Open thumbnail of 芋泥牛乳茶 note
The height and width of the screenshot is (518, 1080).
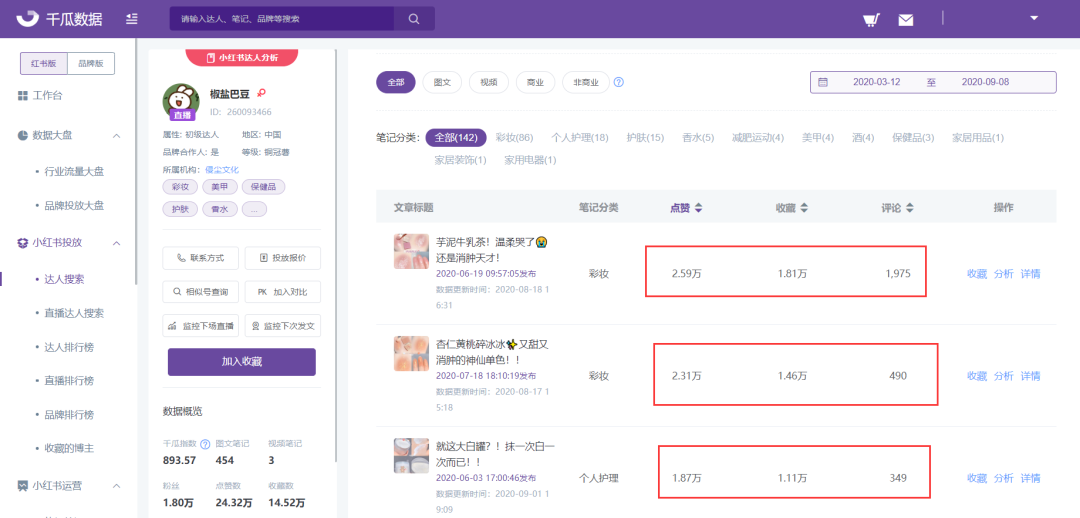pos(412,251)
